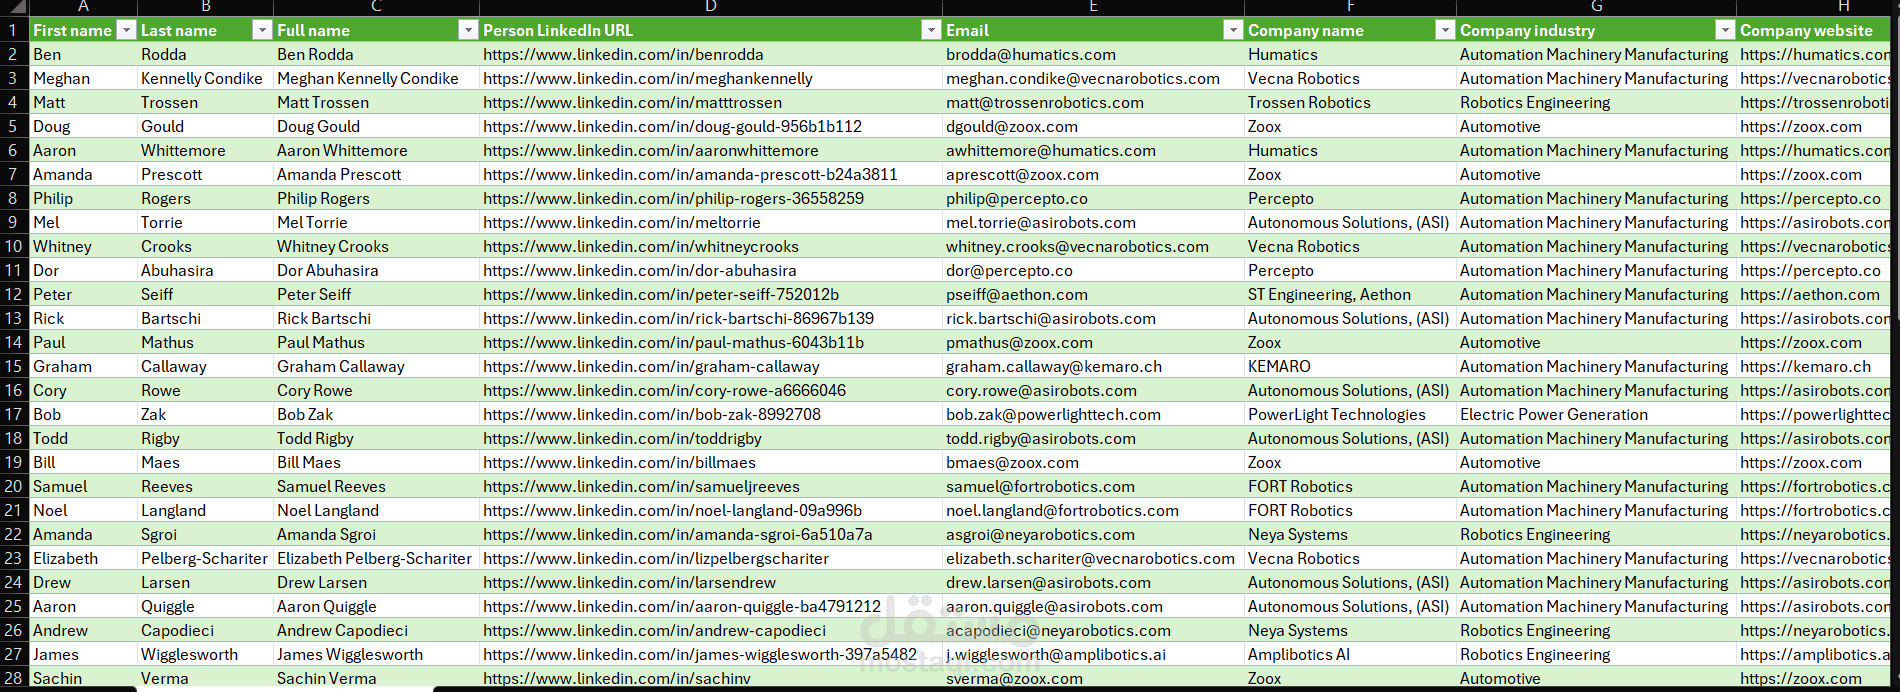Click the company cell 'KEMARO'
Screen dimensions: 1900x692
tap(1350, 366)
